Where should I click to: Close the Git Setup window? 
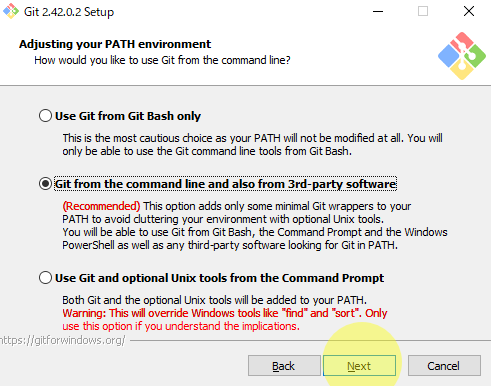pyautogui.click(x=469, y=11)
